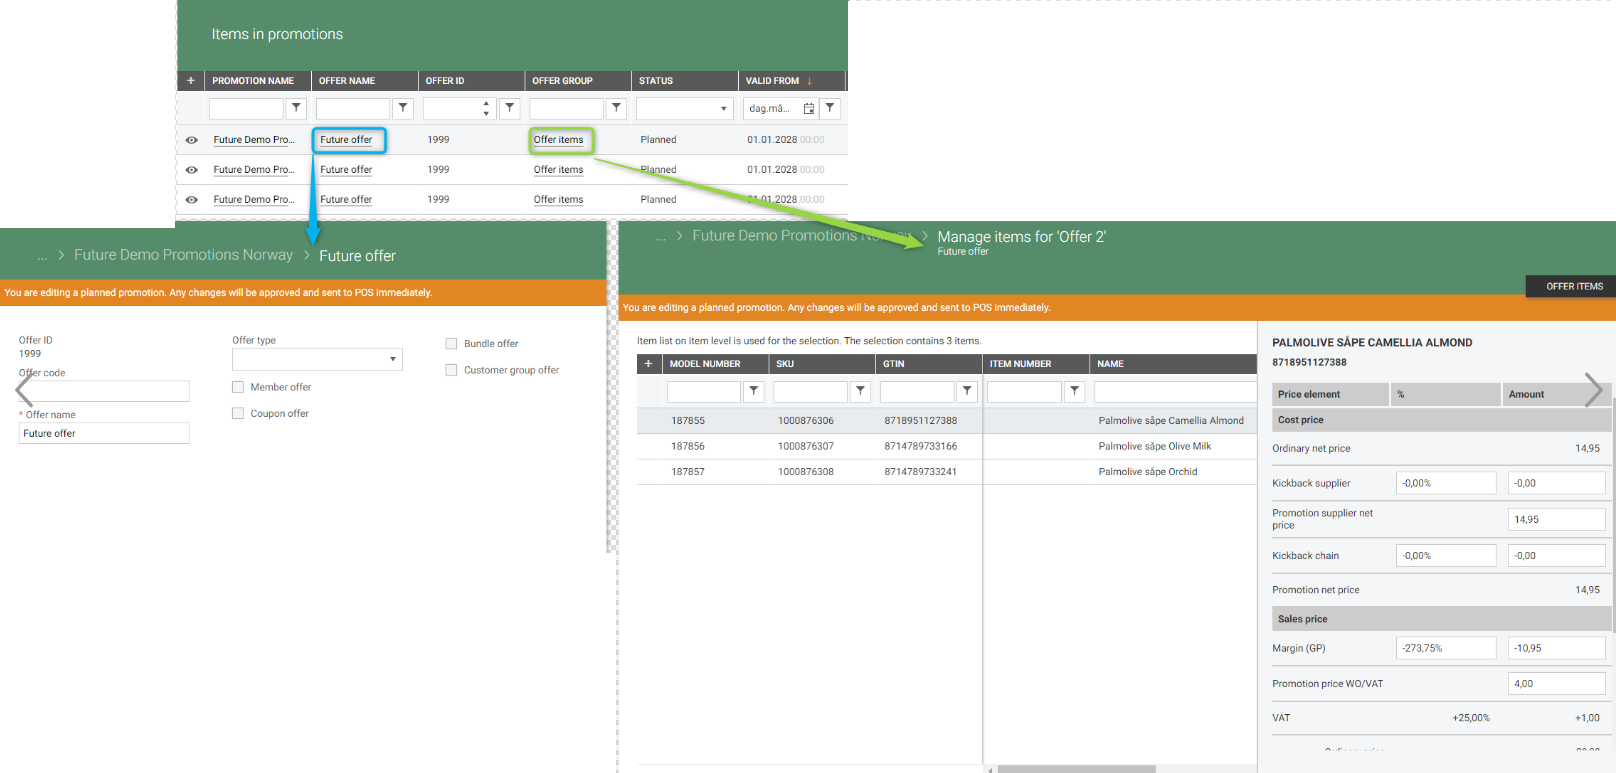The width and height of the screenshot is (1616, 773).
Task: Click the filter icon for the GTIN column
Action: pyautogui.click(x=967, y=391)
